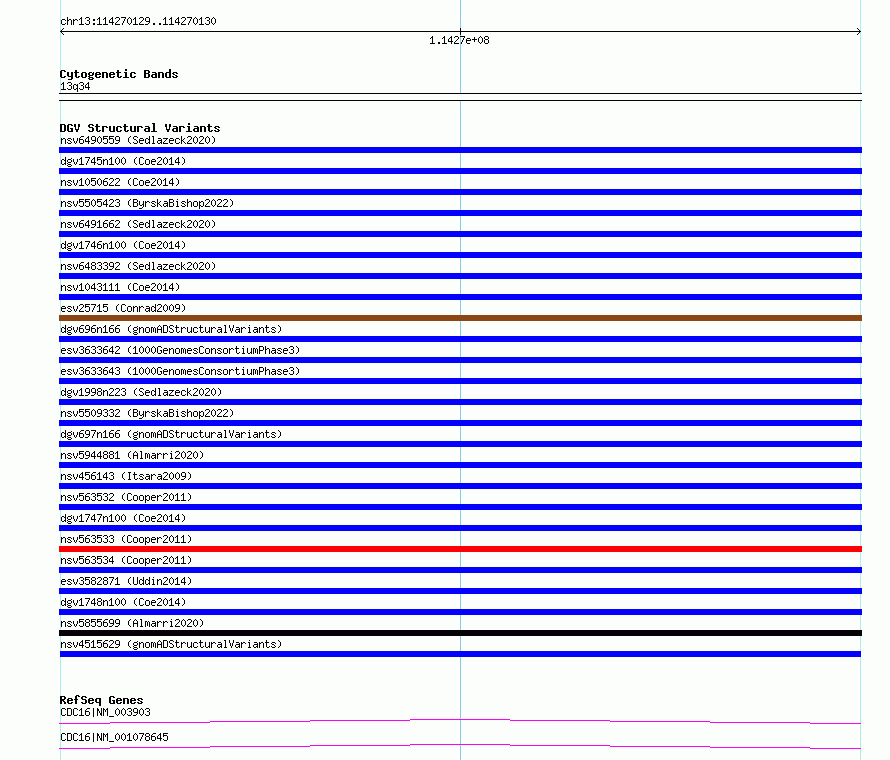
Task: Open variant nsv6491662 (Sedlazeck2020) label
Action: tap(138, 224)
